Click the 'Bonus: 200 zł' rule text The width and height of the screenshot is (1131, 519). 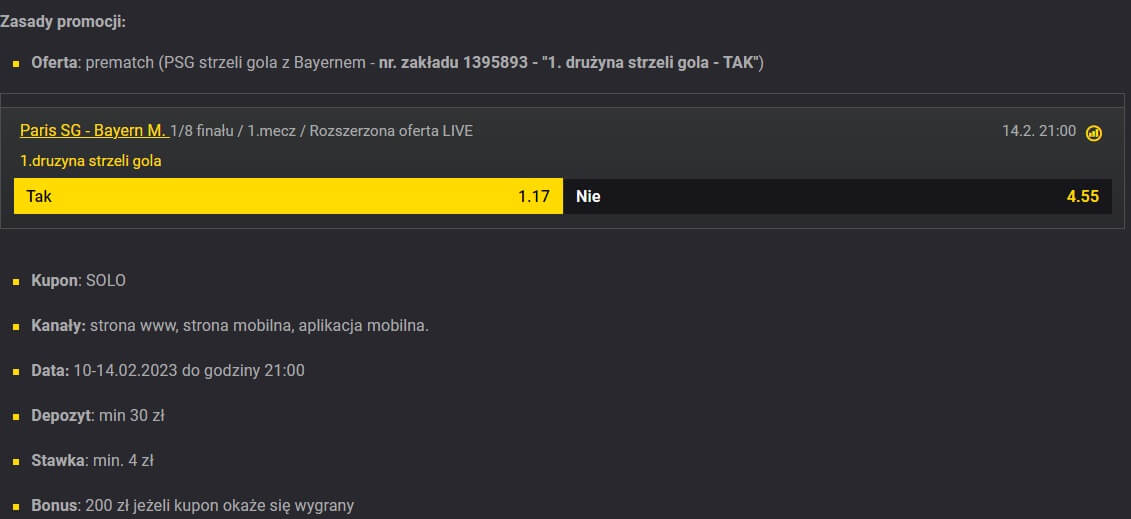click(x=192, y=506)
